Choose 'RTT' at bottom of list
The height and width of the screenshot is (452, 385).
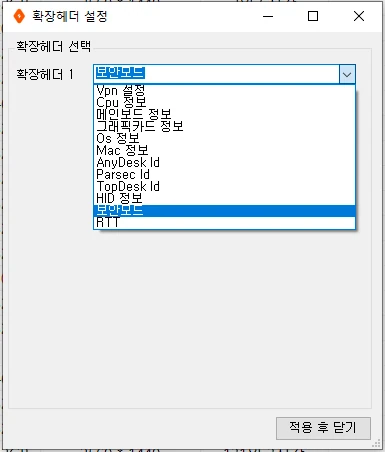pyautogui.click(x=224, y=222)
